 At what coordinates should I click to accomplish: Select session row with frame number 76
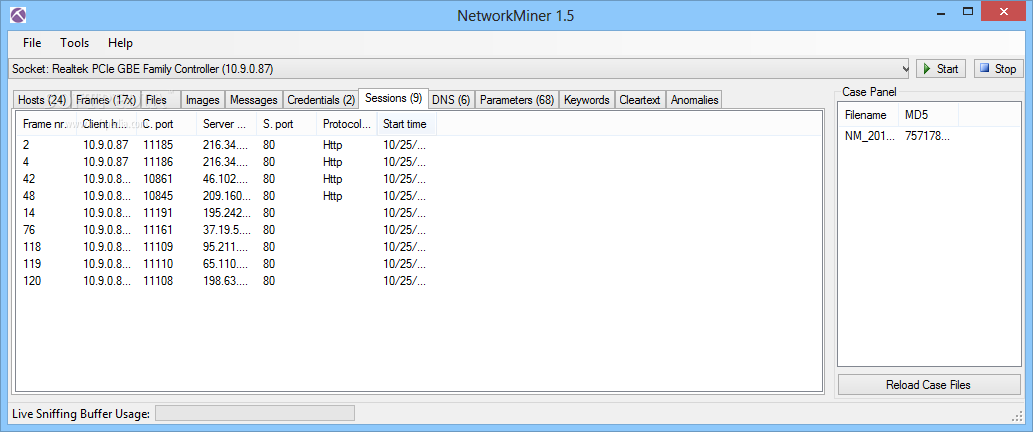tap(227, 230)
